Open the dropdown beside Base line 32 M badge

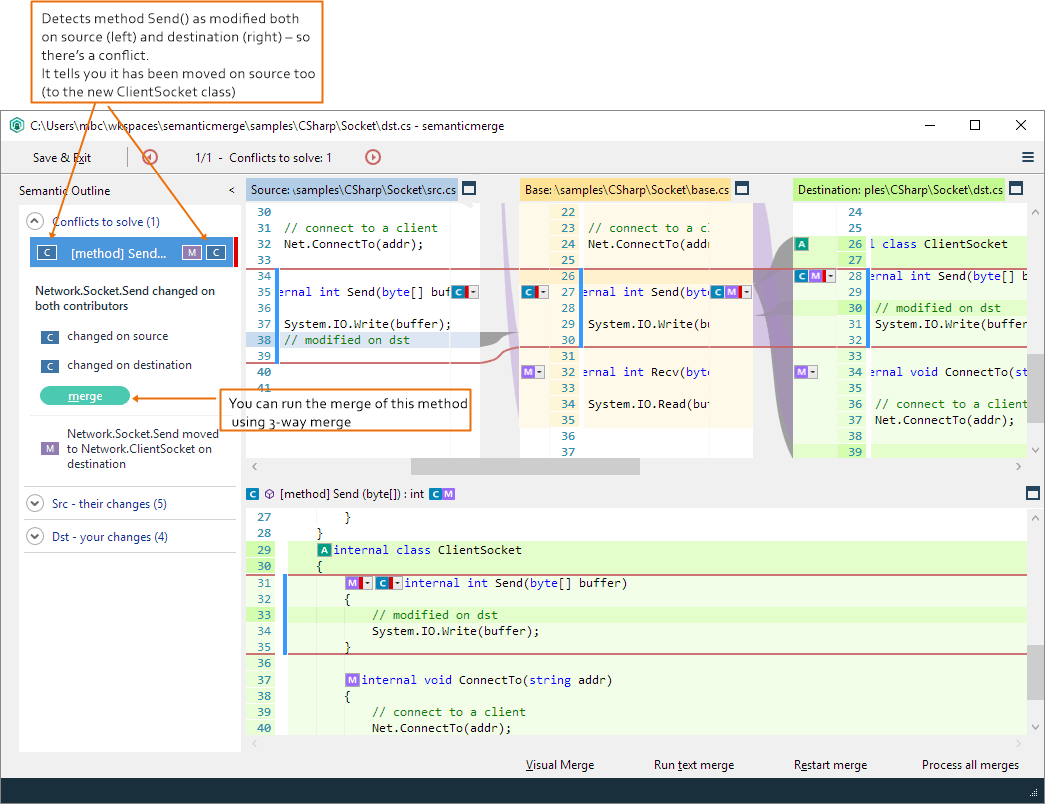click(540, 372)
